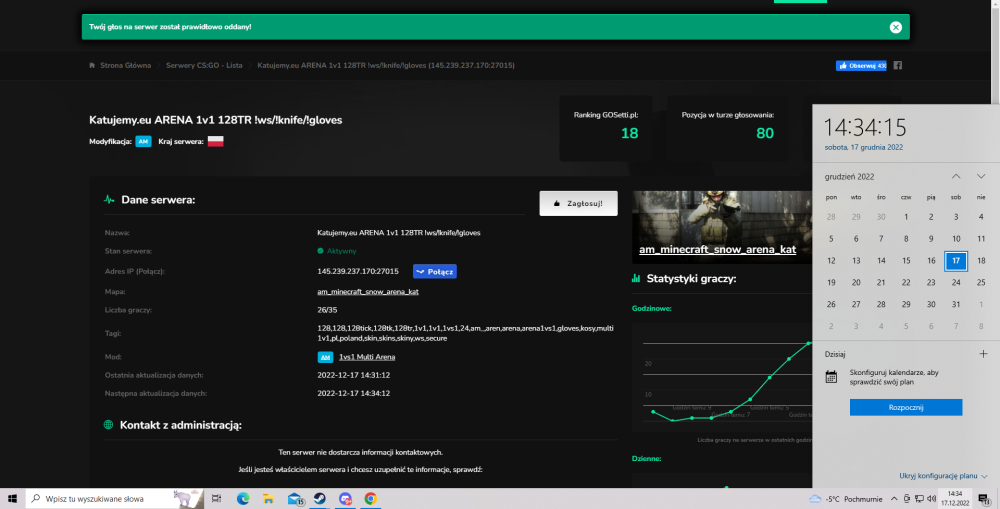Select the server IP 145.239.237.170:27015 text

358,272
